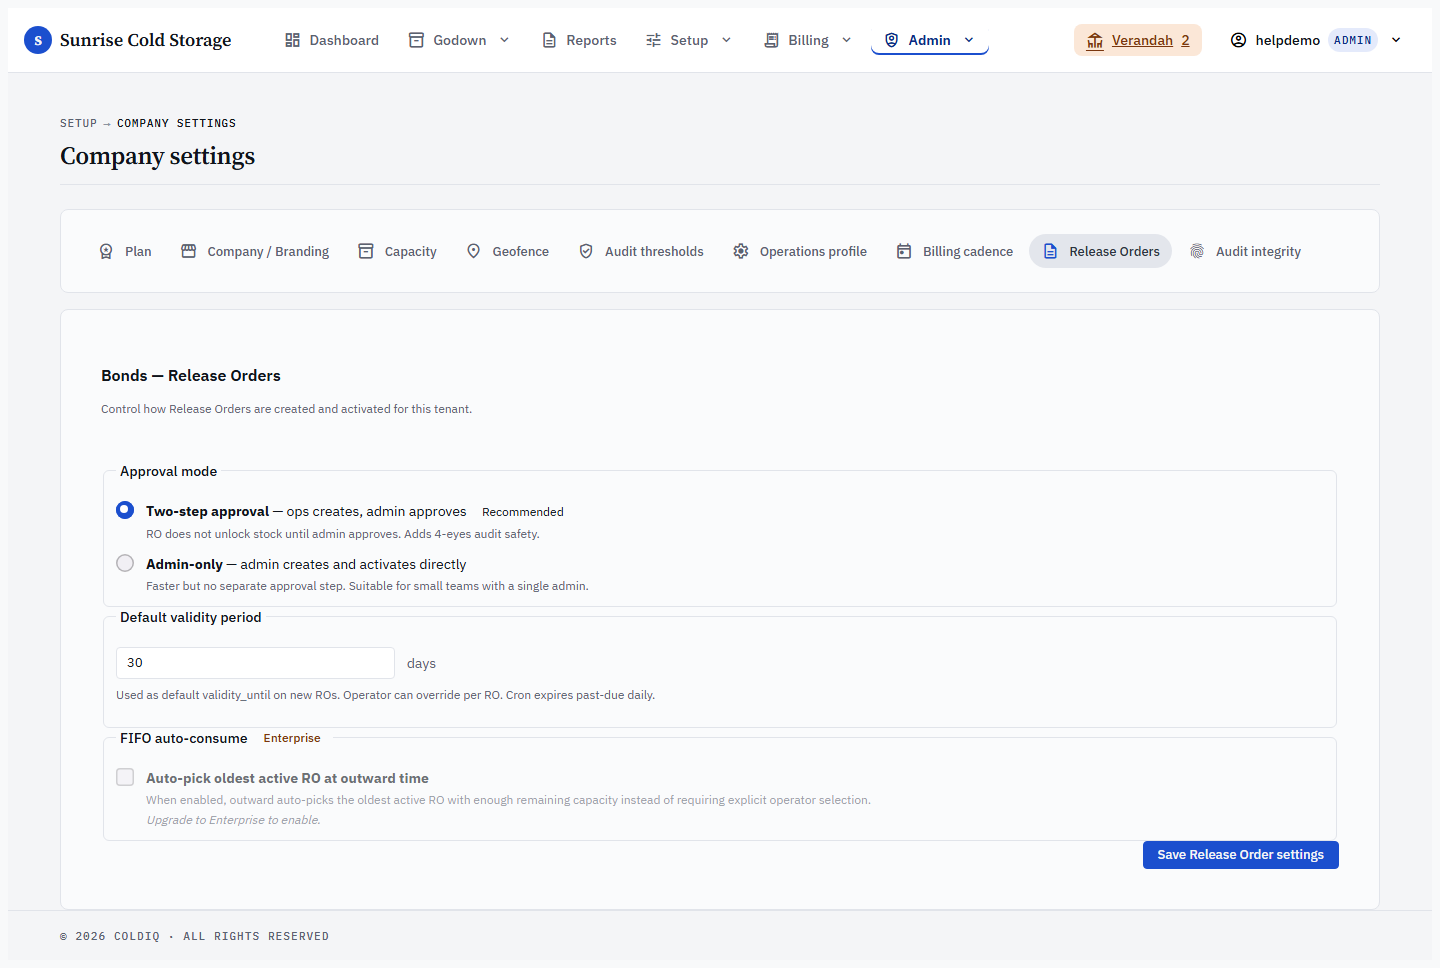Click the Enterprise badge beside FIFO auto-consume
1440x968 pixels.
tap(292, 738)
